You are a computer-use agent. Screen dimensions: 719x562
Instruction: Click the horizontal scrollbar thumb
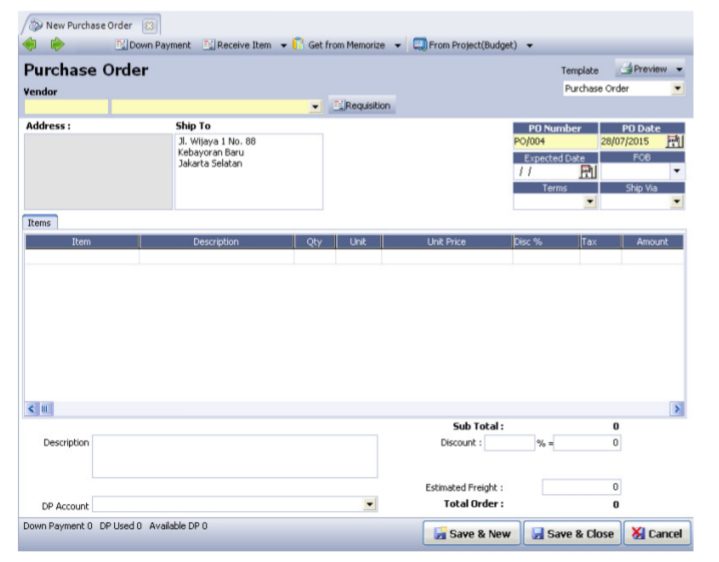(x=45, y=408)
